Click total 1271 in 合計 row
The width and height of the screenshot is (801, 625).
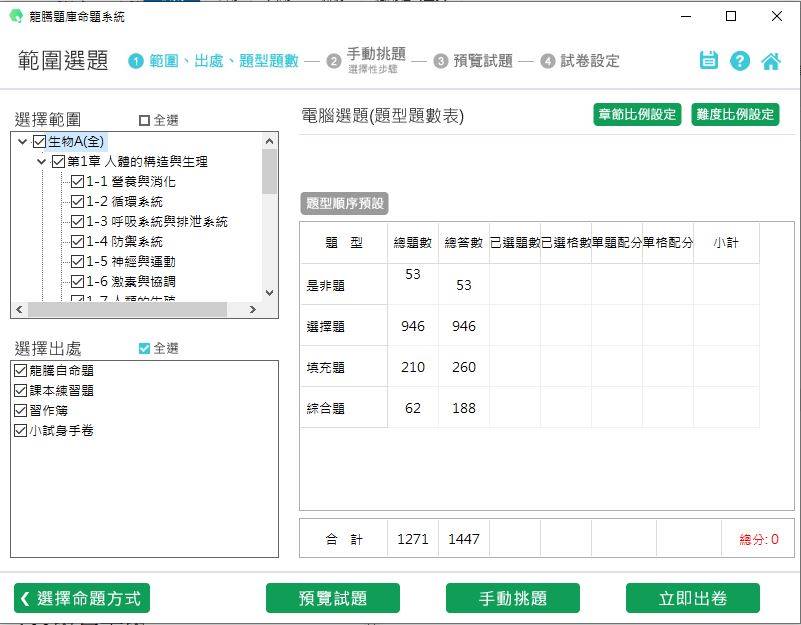(x=413, y=539)
